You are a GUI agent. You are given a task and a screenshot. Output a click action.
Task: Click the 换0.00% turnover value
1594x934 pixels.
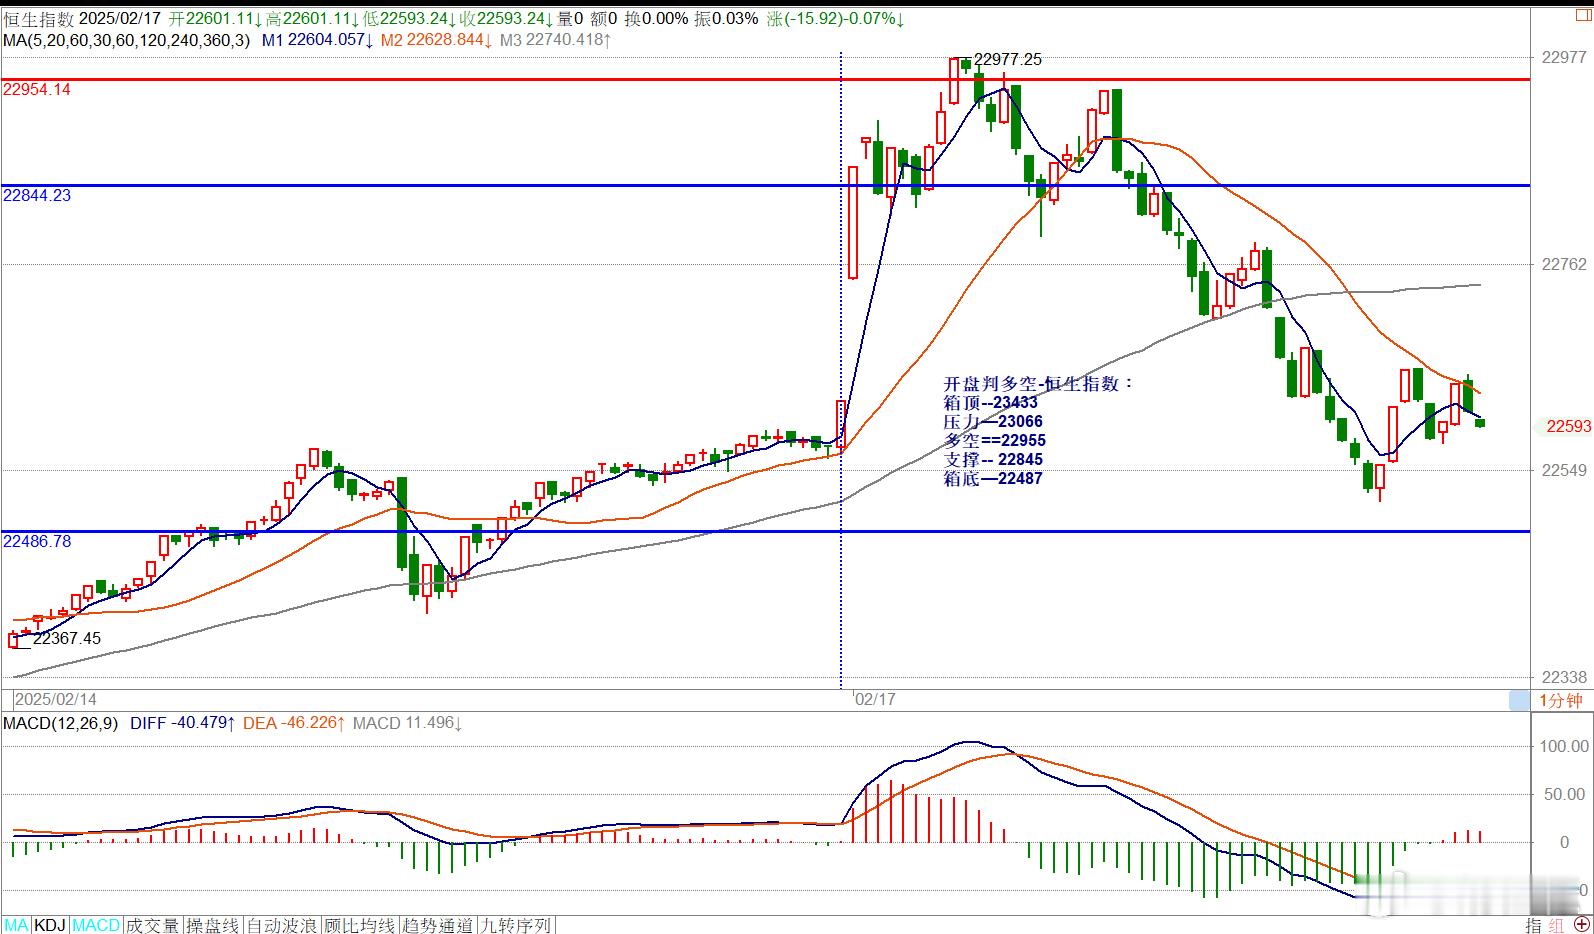(656, 18)
